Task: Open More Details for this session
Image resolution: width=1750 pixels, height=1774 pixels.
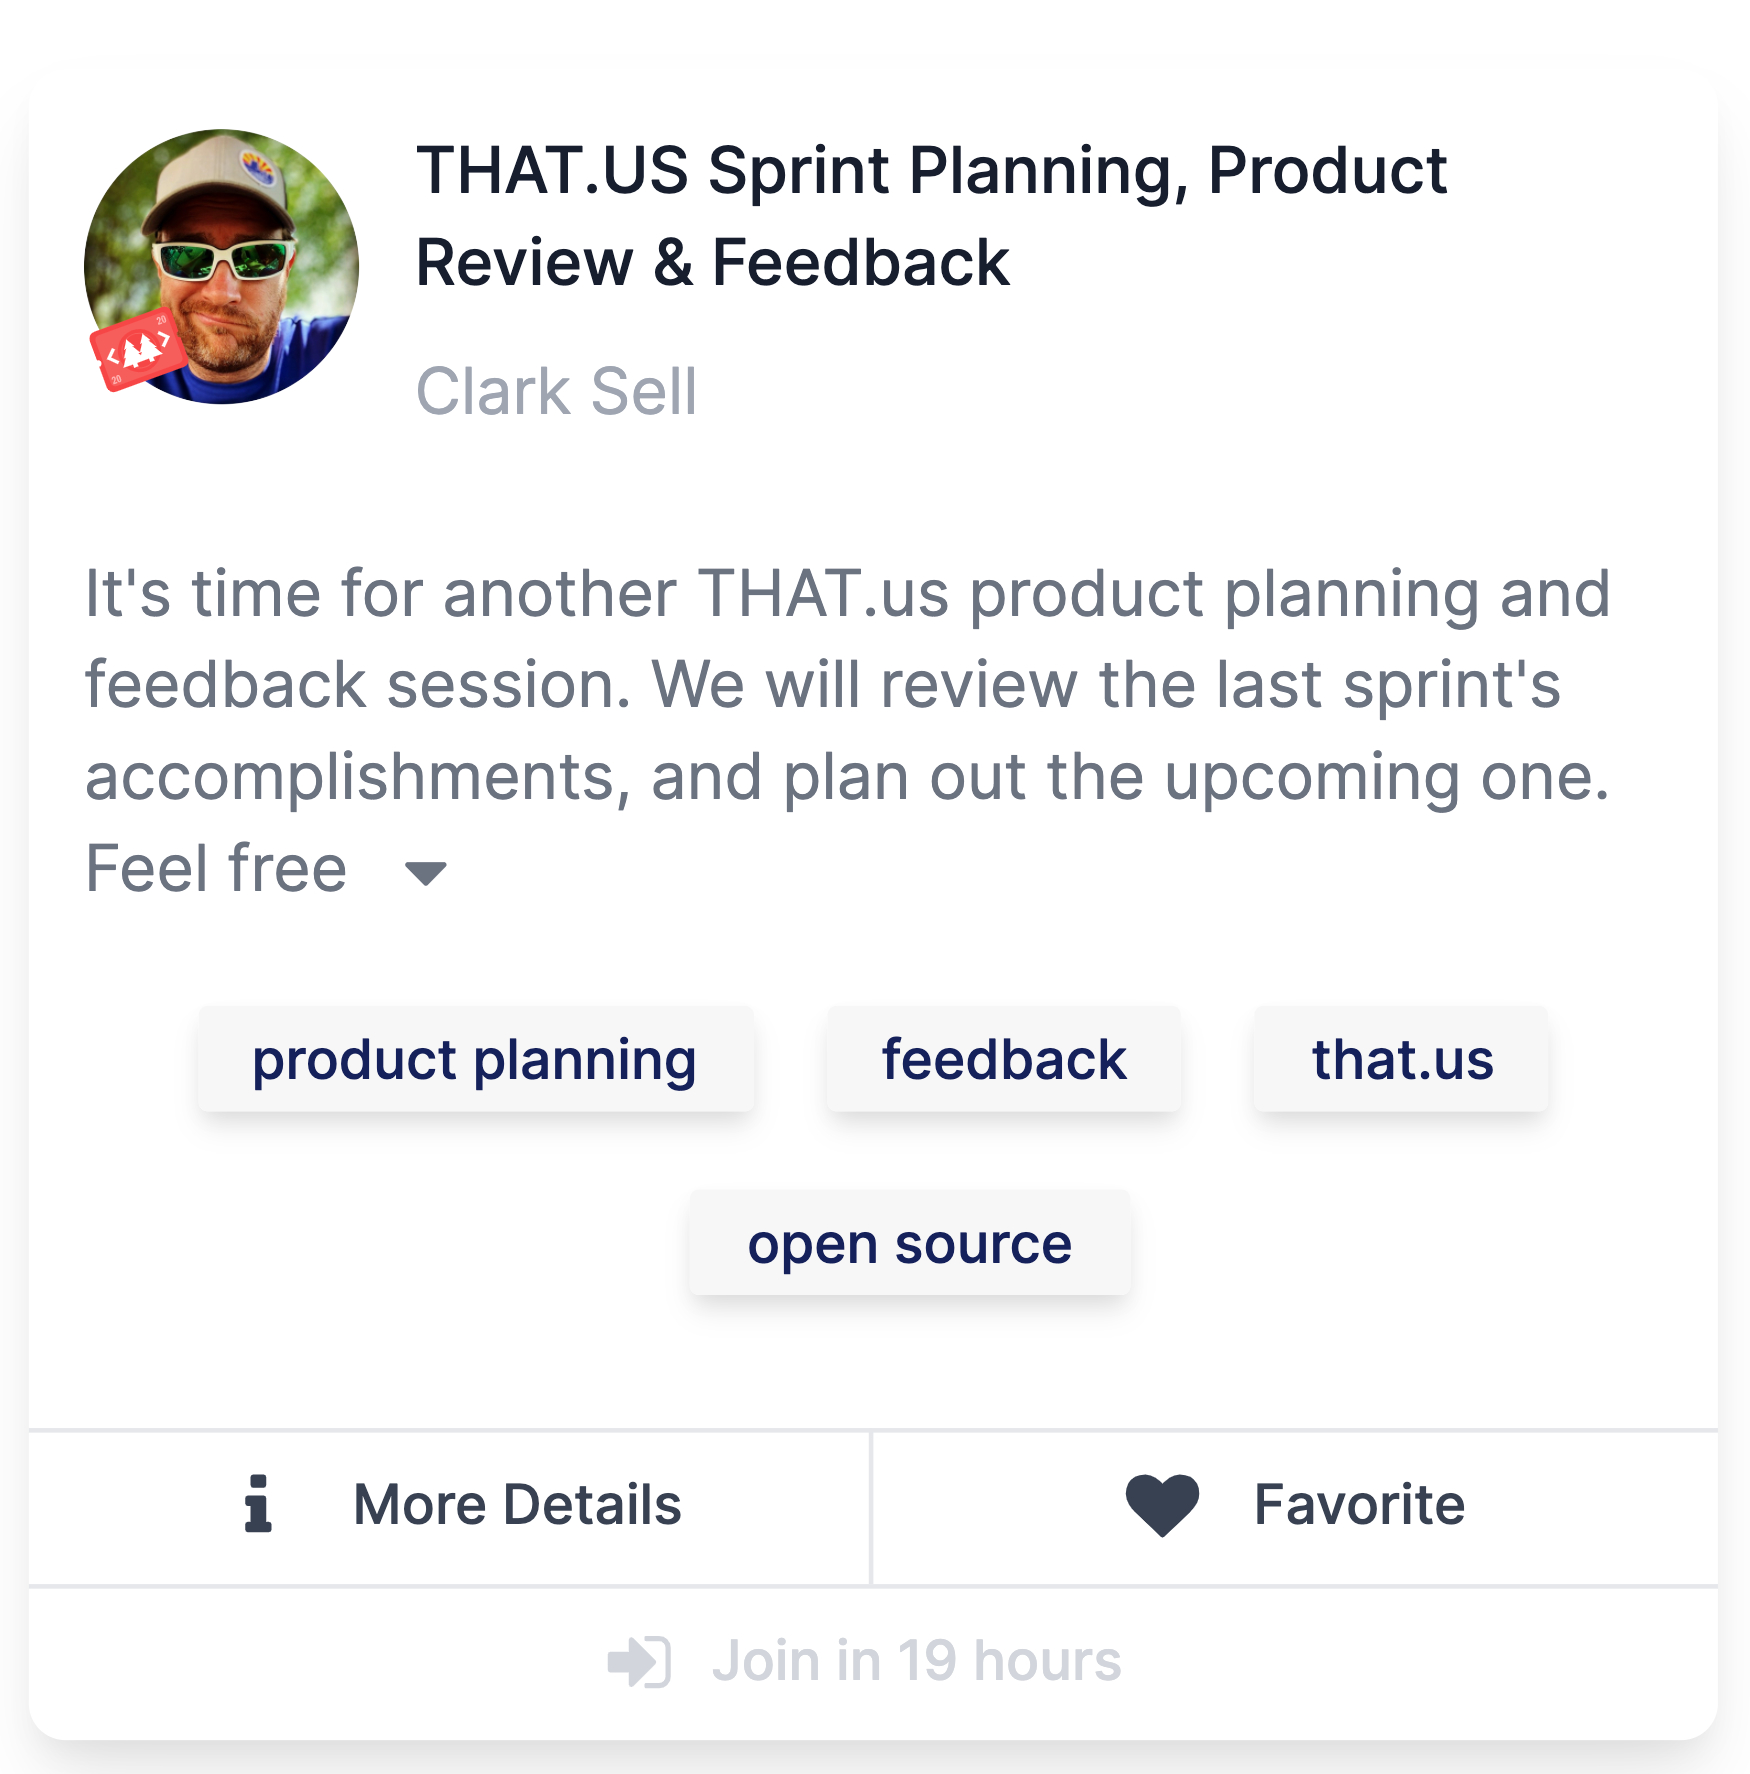Action: 449,1506
